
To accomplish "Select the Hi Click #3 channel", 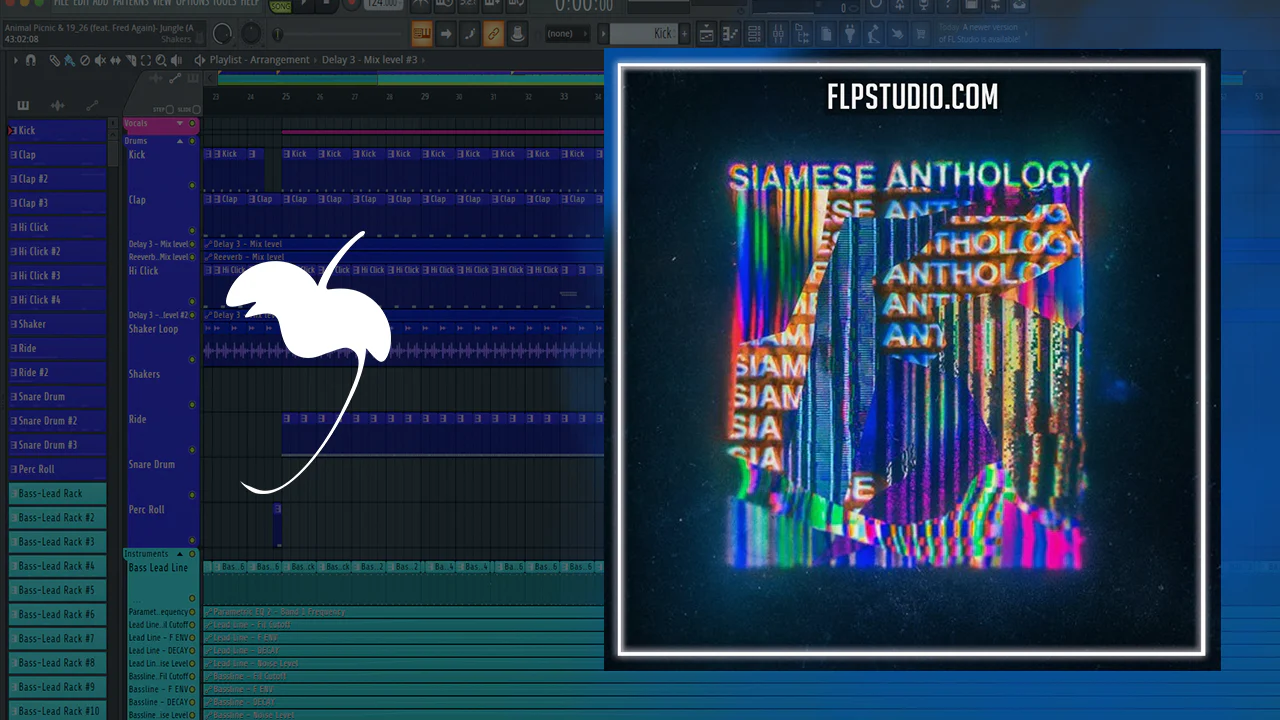I will coord(57,276).
